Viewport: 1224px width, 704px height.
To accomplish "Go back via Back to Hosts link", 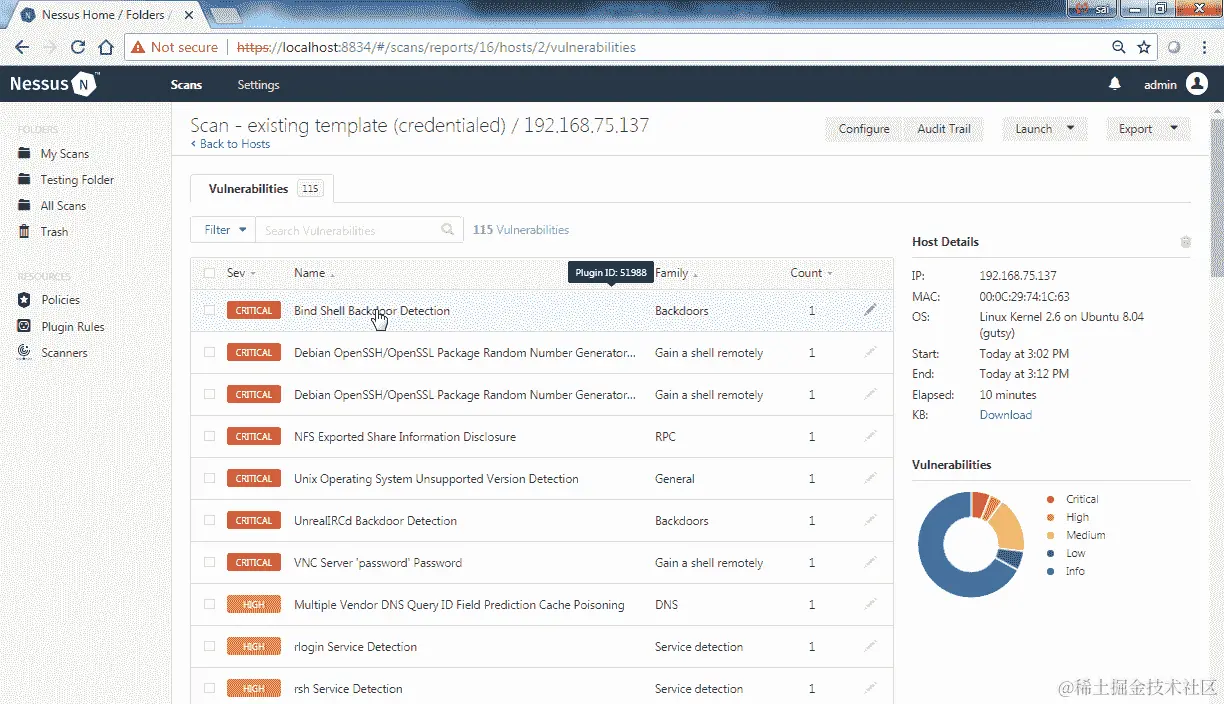I will coord(230,144).
